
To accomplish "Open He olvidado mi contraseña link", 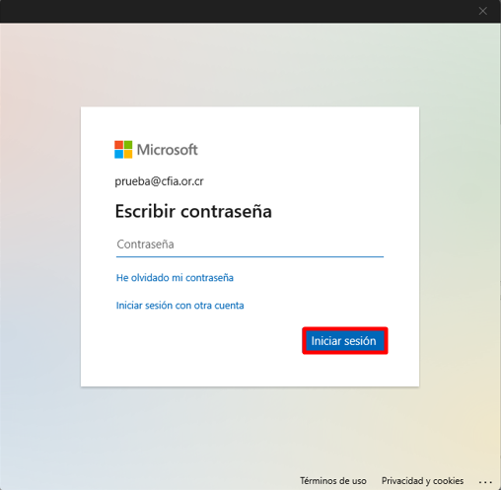I will (175, 278).
